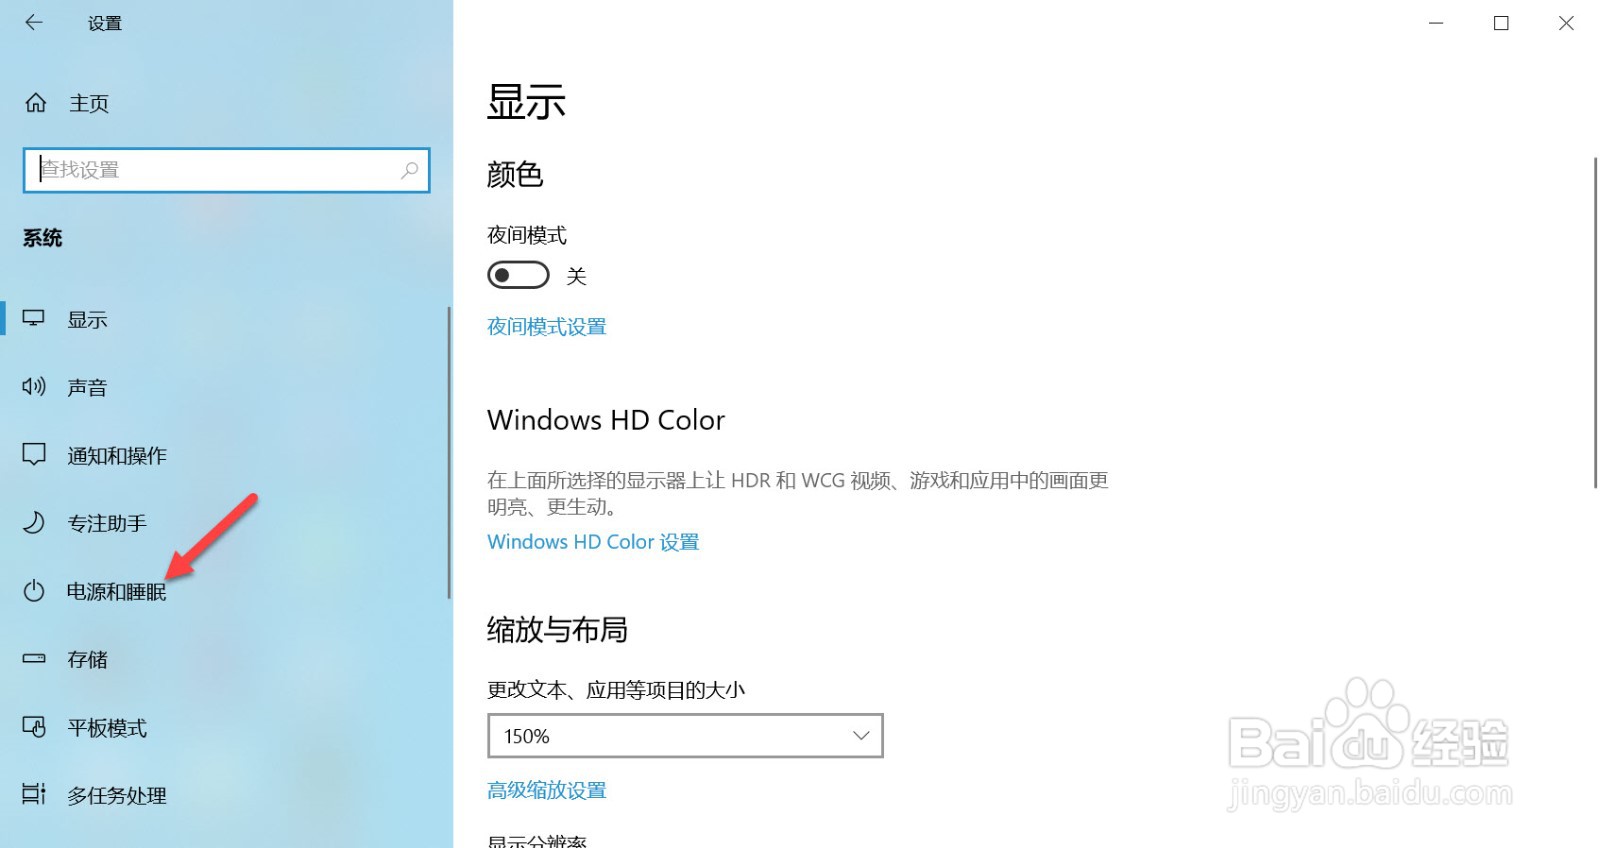Viewport: 1600px width, 848px height.
Task: Expand the 150% scaling dropdown
Action: [685, 736]
